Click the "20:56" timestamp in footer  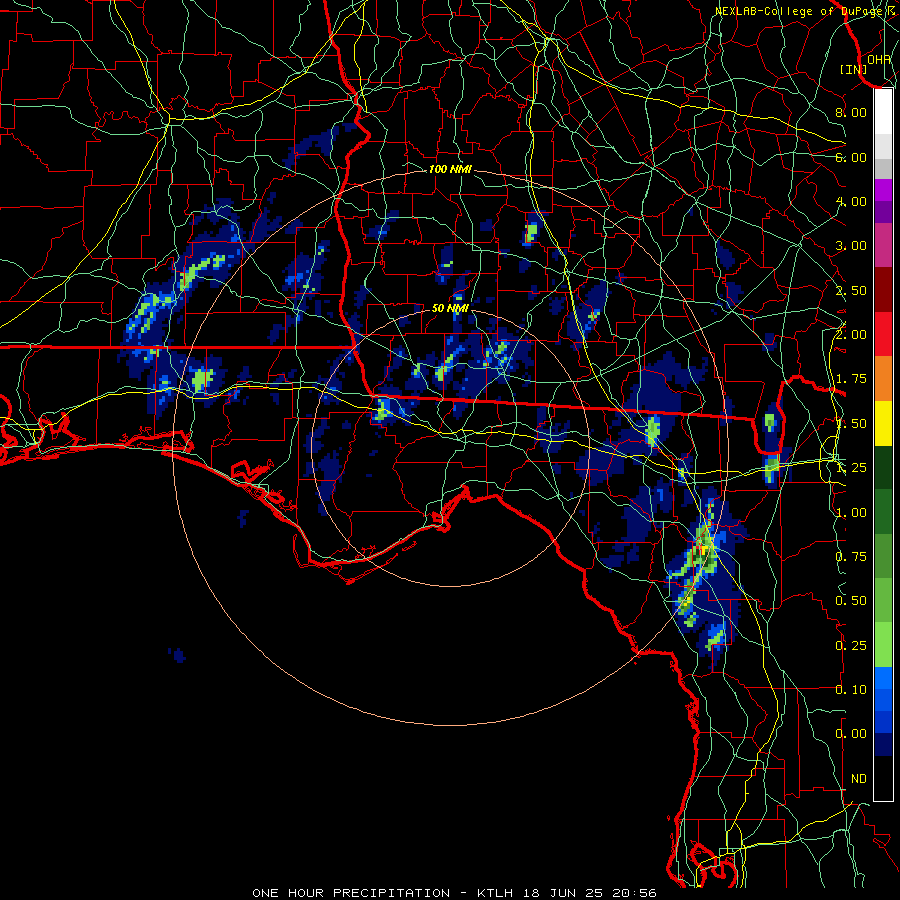(634, 893)
